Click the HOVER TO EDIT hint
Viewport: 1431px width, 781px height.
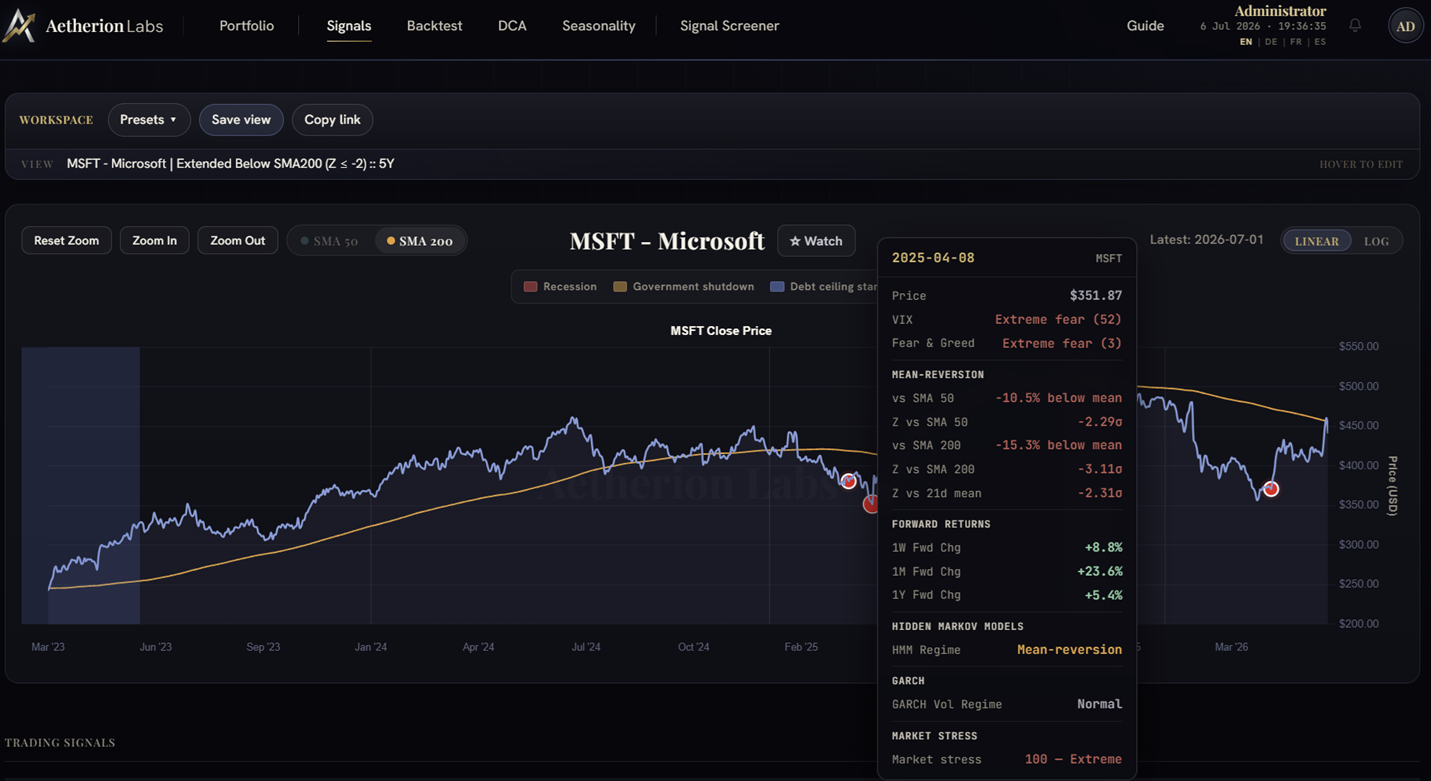tap(1361, 164)
